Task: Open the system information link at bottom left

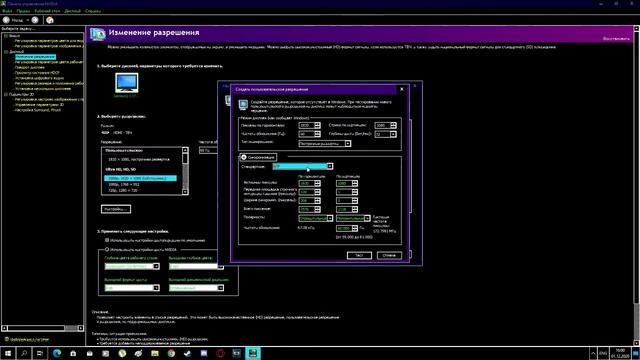Action: tap(29, 339)
